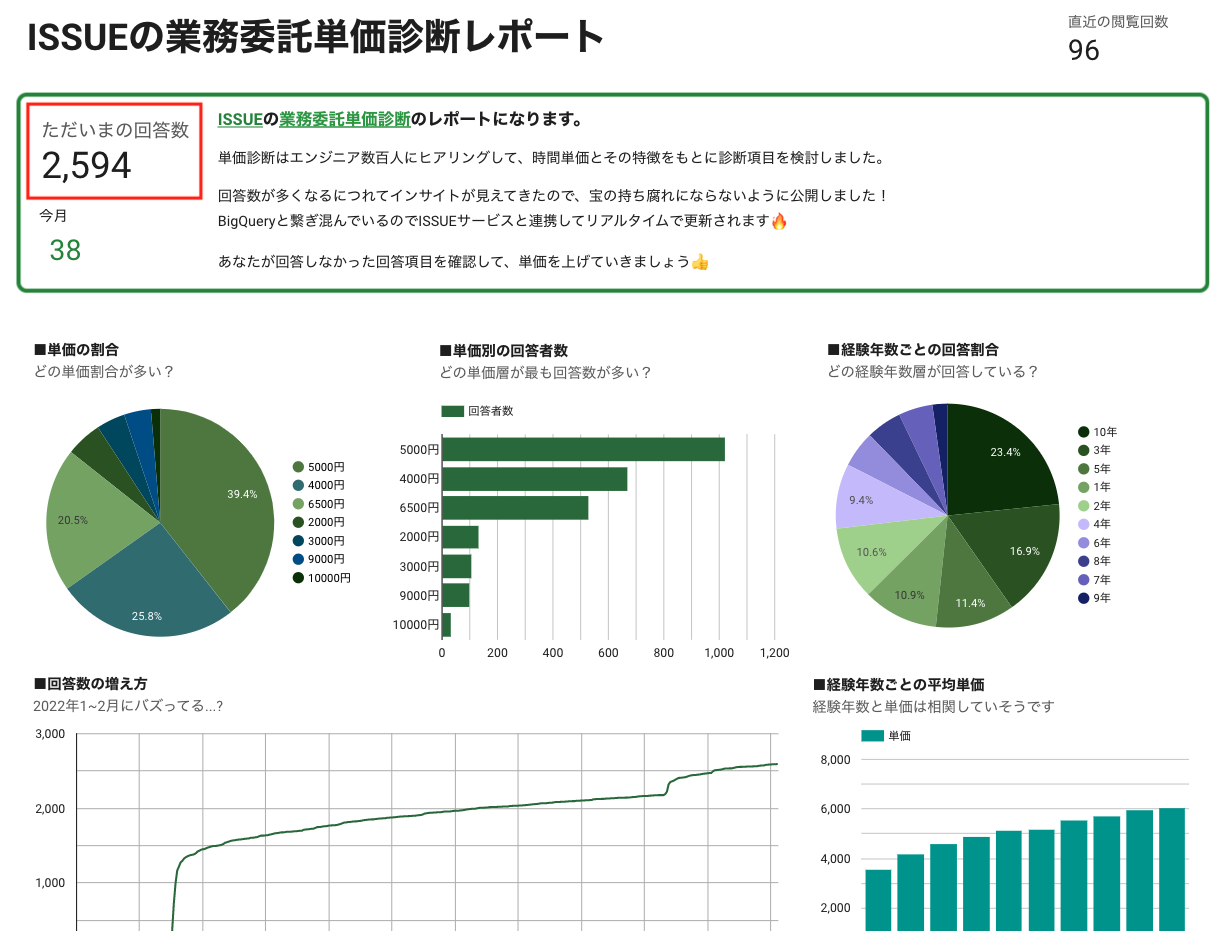This screenshot has width=1223, height=931.
Task: Click the ■経験年数ごとの平均単価 chart heading
Action: pos(899,685)
